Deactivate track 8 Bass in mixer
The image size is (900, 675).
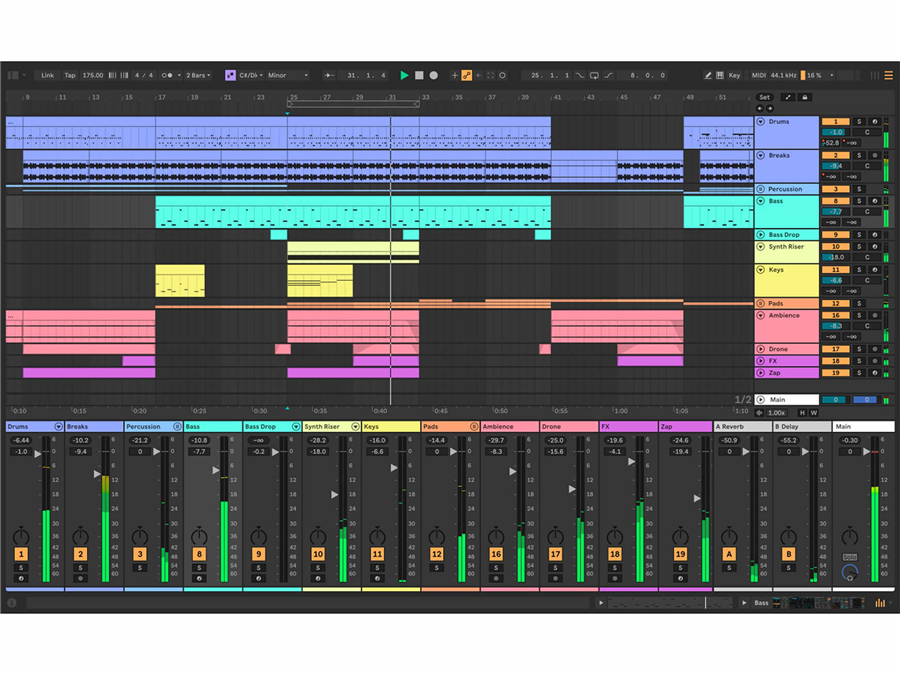pos(199,554)
